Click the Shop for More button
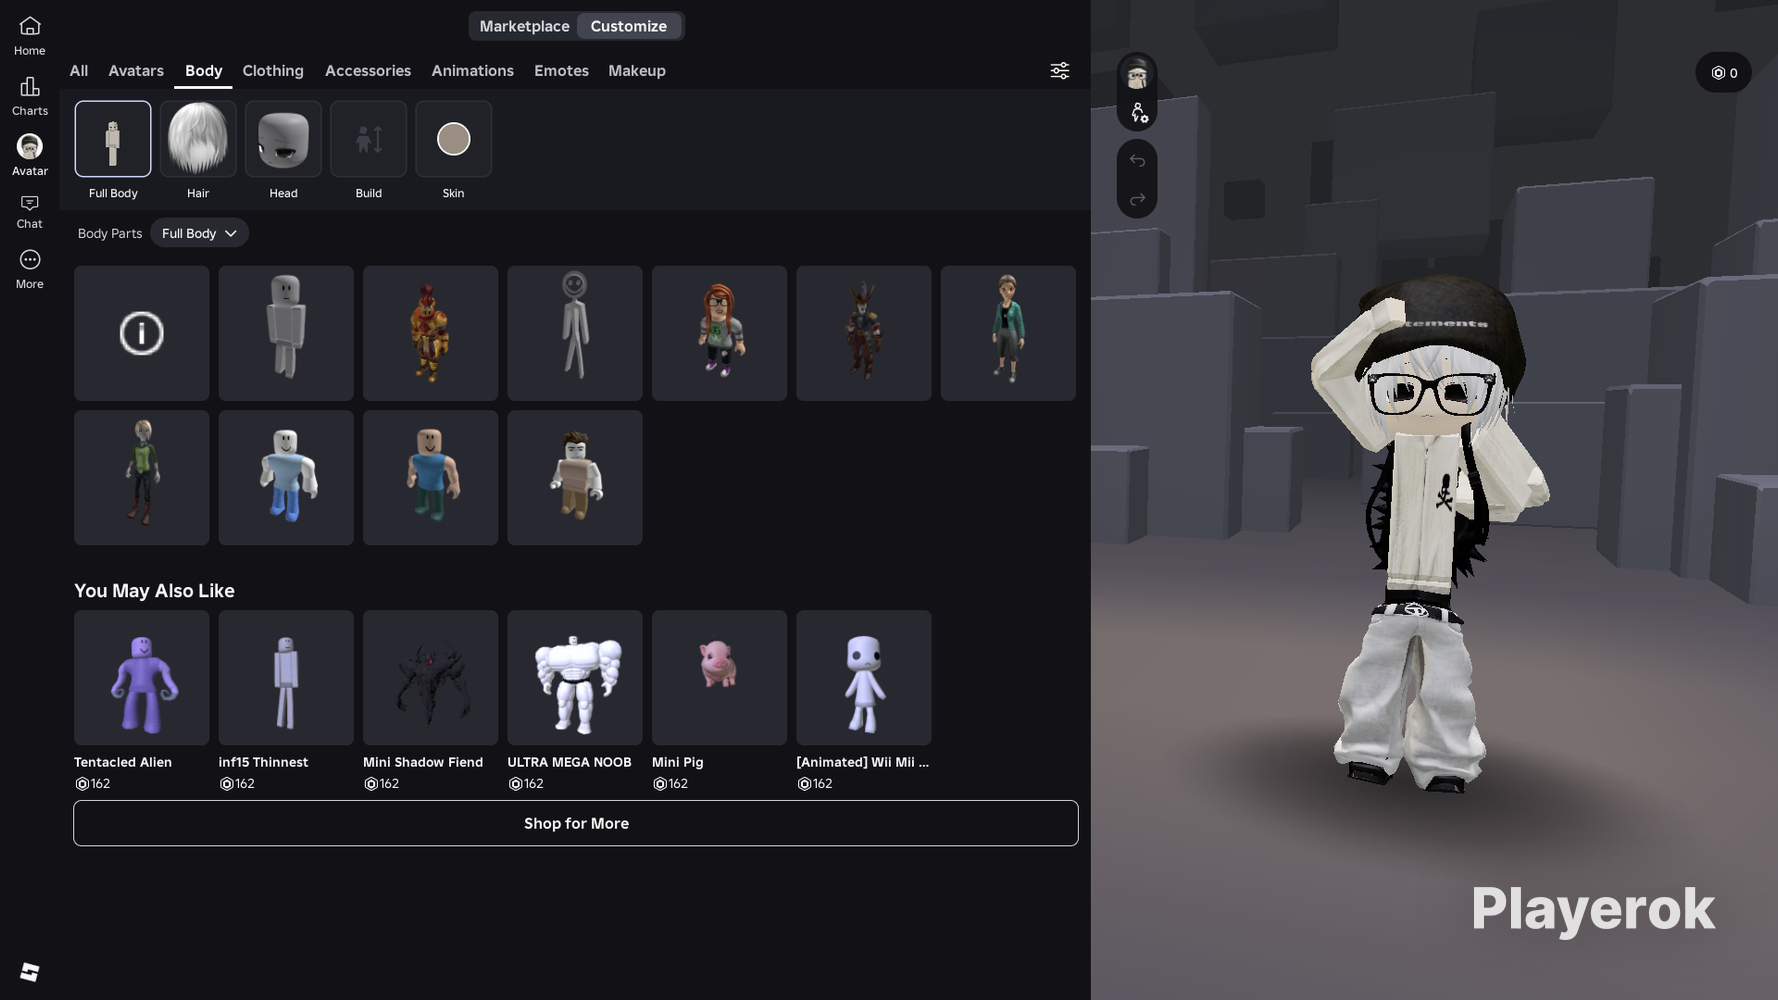The height and width of the screenshot is (1000, 1778). tap(576, 823)
